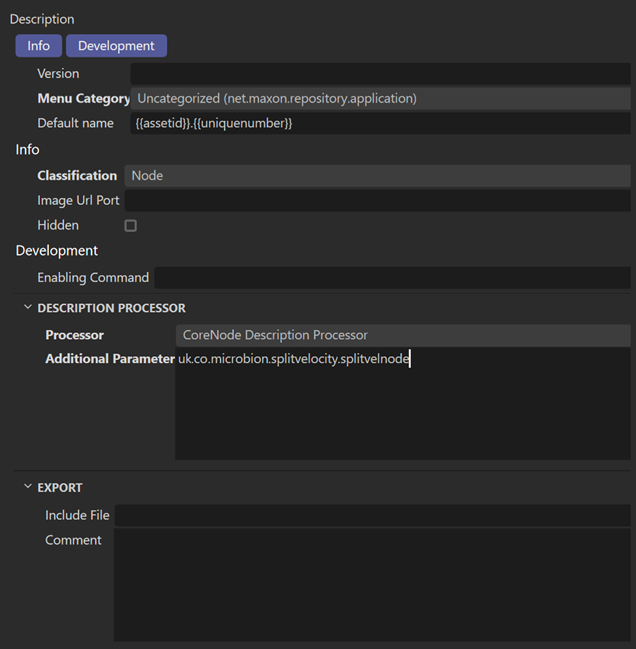
Task: Open the Processor dropdown
Action: pyautogui.click(x=402, y=336)
